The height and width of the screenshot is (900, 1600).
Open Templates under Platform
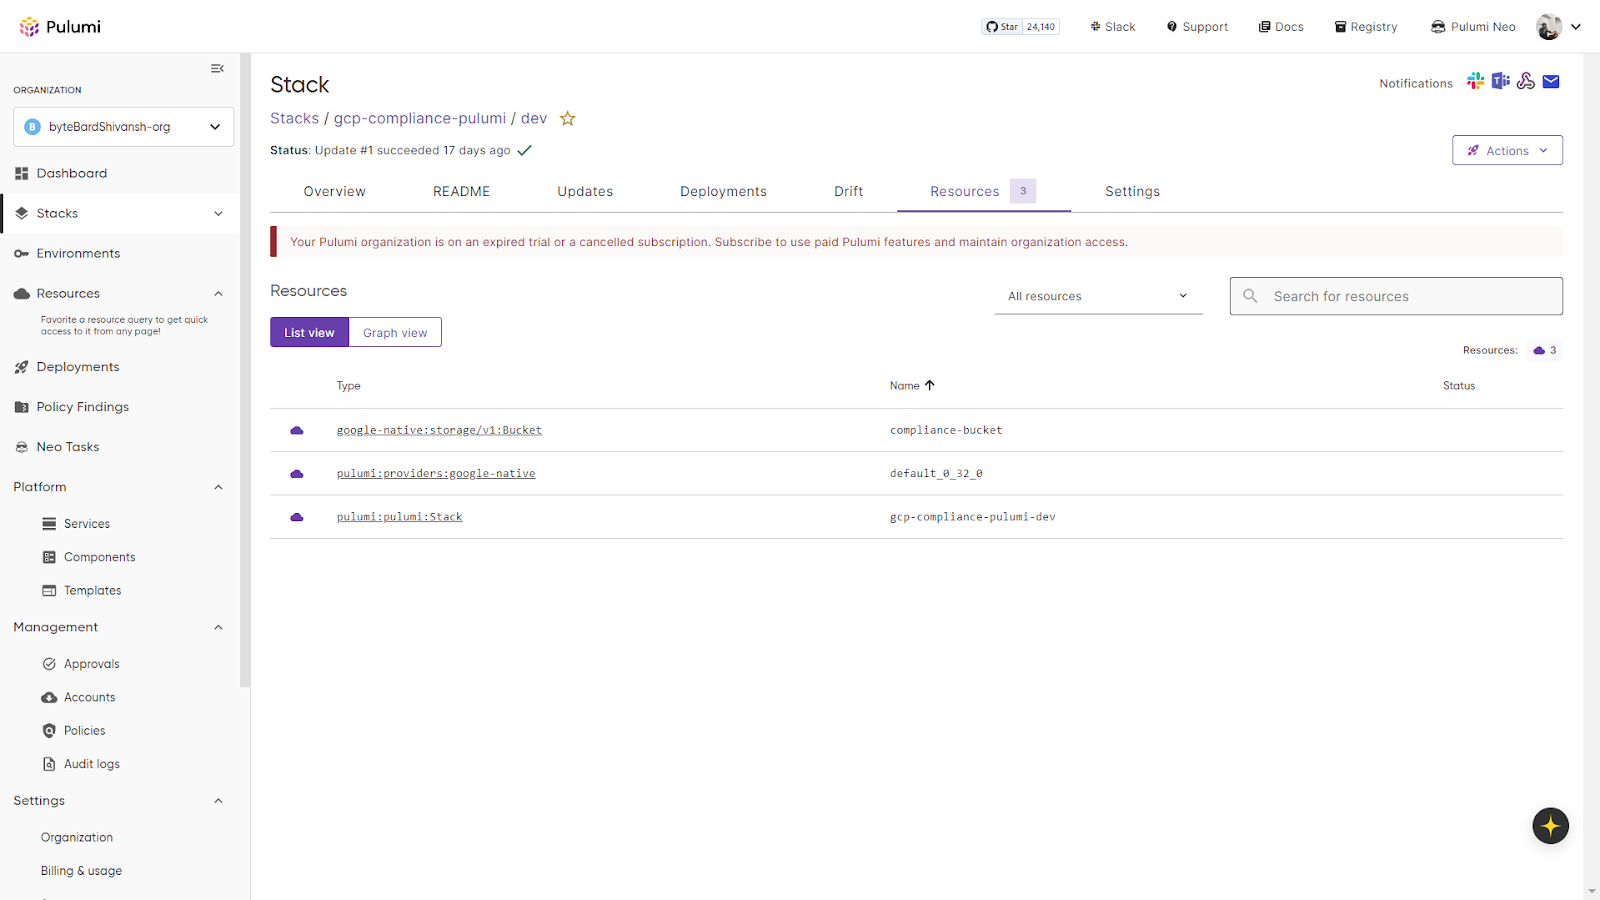[x=92, y=591]
